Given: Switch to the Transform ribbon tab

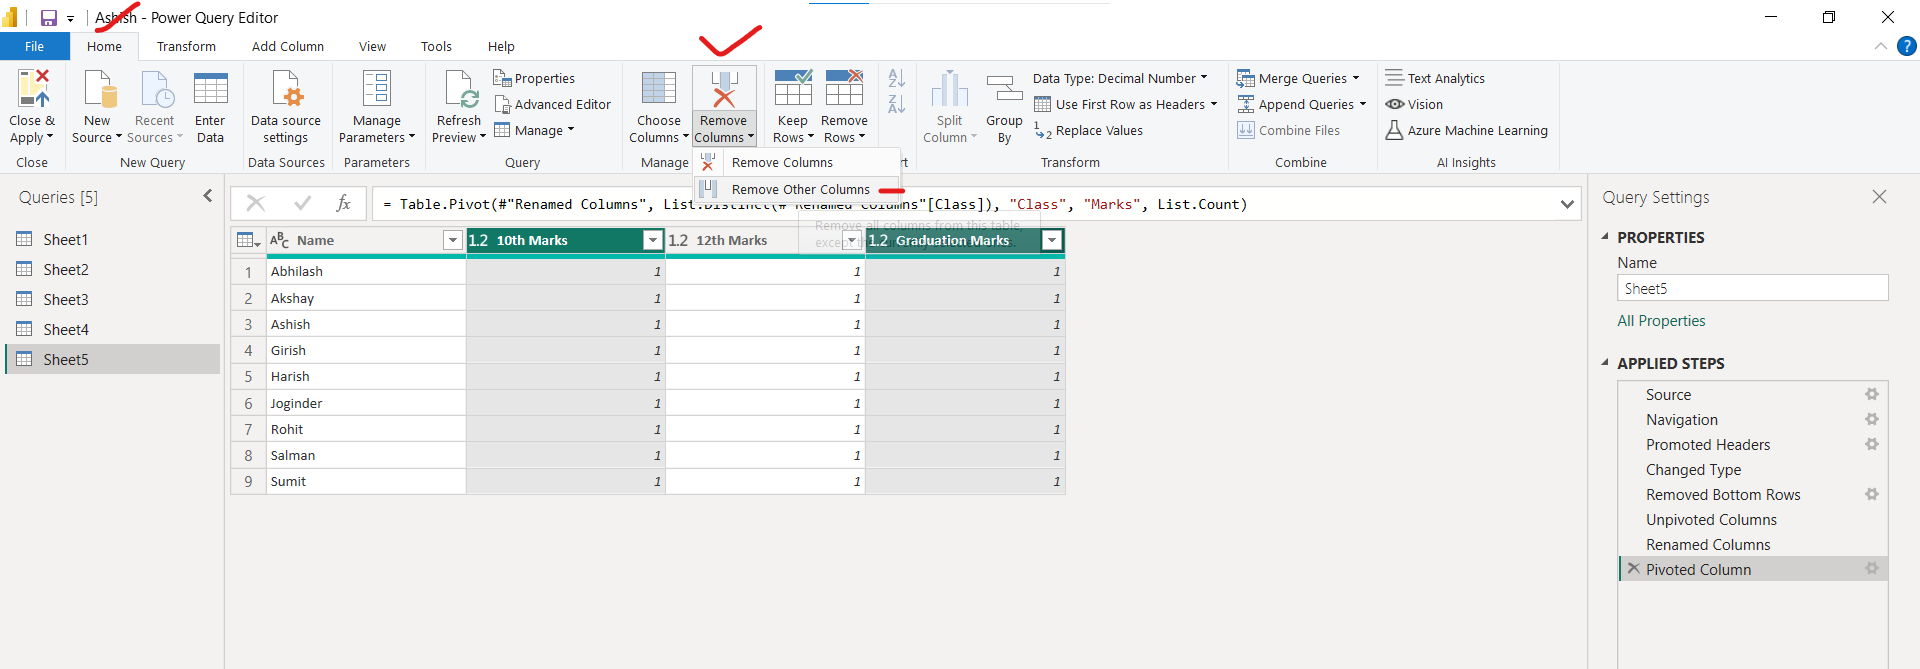Looking at the screenshot, I should 186,47.
